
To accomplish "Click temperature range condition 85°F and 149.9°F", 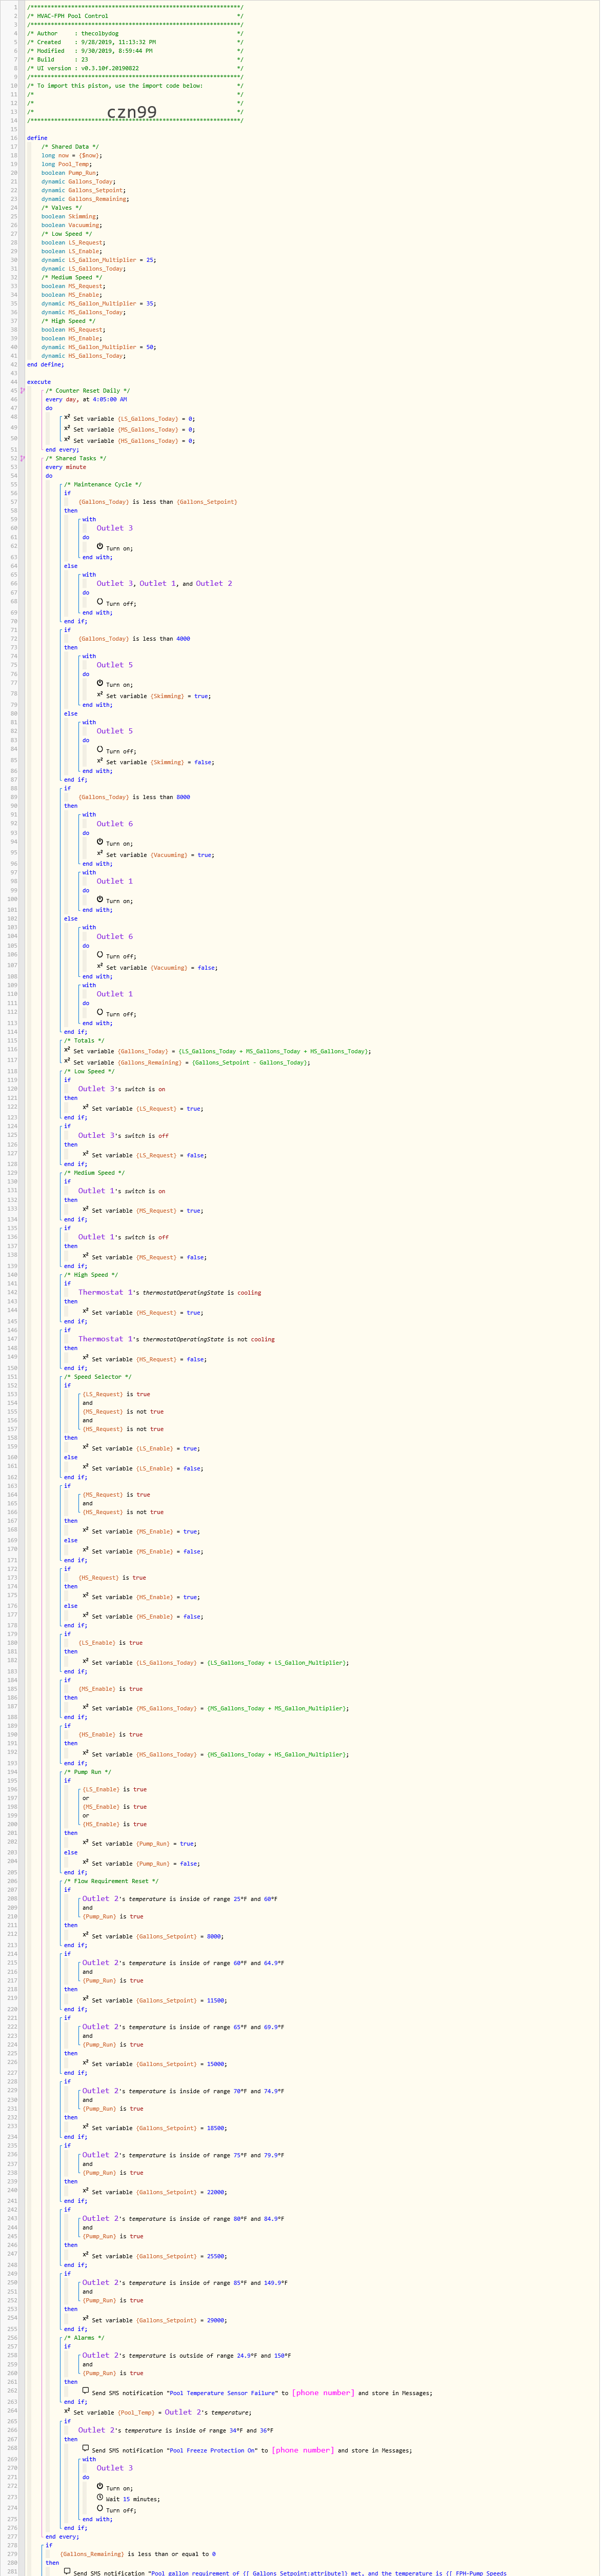I will 185,2283.
